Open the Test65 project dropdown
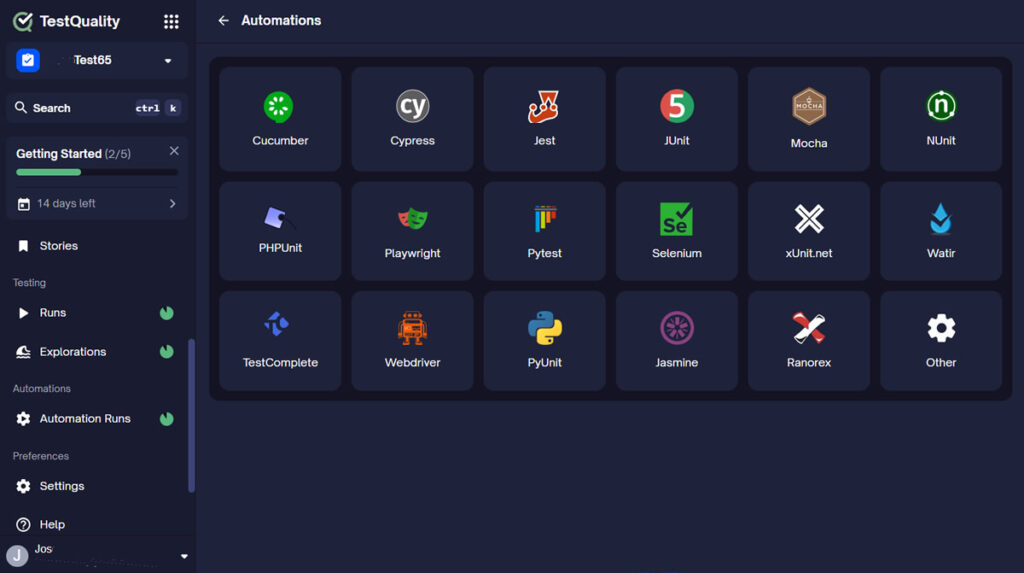Screen dimensions: 1024x573 (x=97, y=60)
